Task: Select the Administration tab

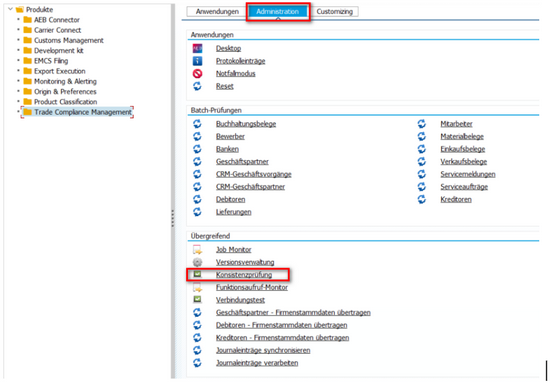Action: [x=277, y=12]
